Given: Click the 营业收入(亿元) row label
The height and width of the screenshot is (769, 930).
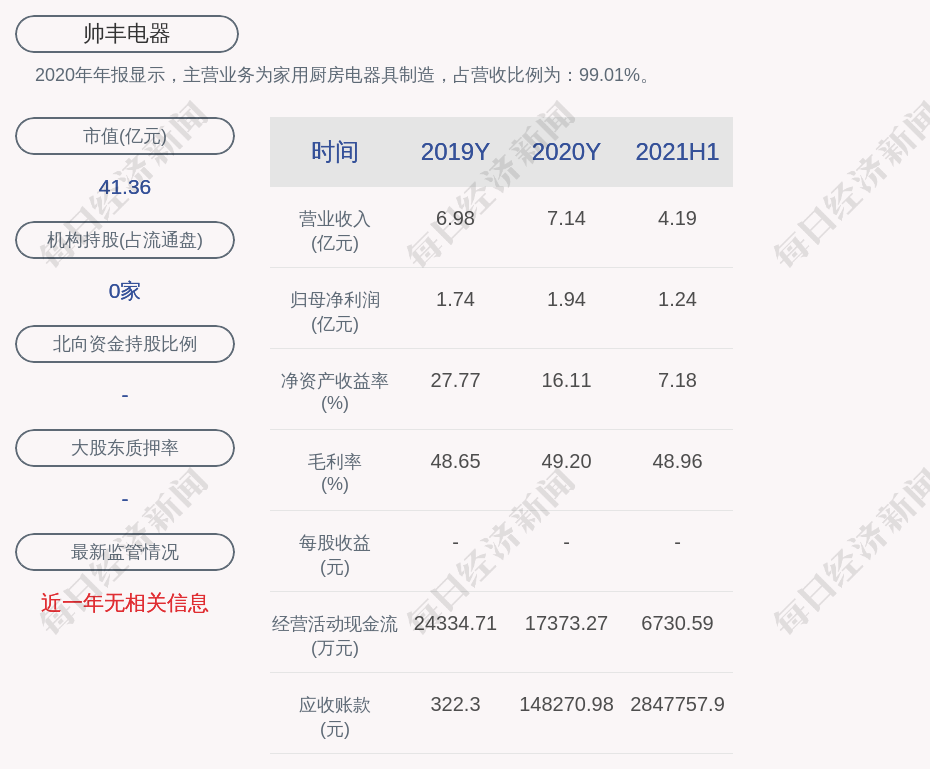Looking at the screenshot, I should click(x=335, y=231).
